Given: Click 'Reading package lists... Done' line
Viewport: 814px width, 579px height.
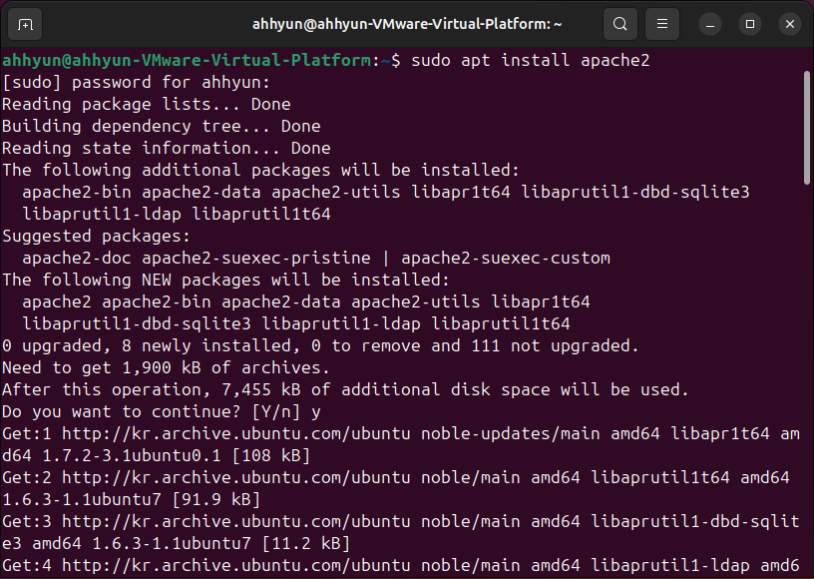Looking at the screenshot, I should [x=146, y=104].
